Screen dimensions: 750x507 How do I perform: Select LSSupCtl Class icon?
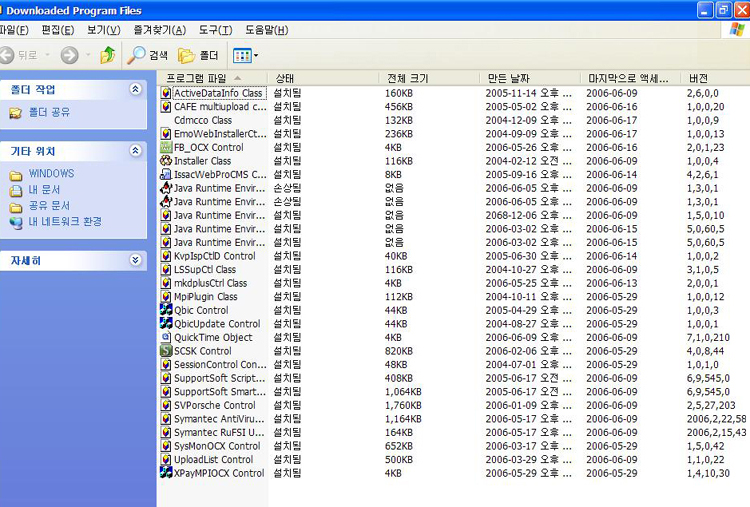[165, 269]
